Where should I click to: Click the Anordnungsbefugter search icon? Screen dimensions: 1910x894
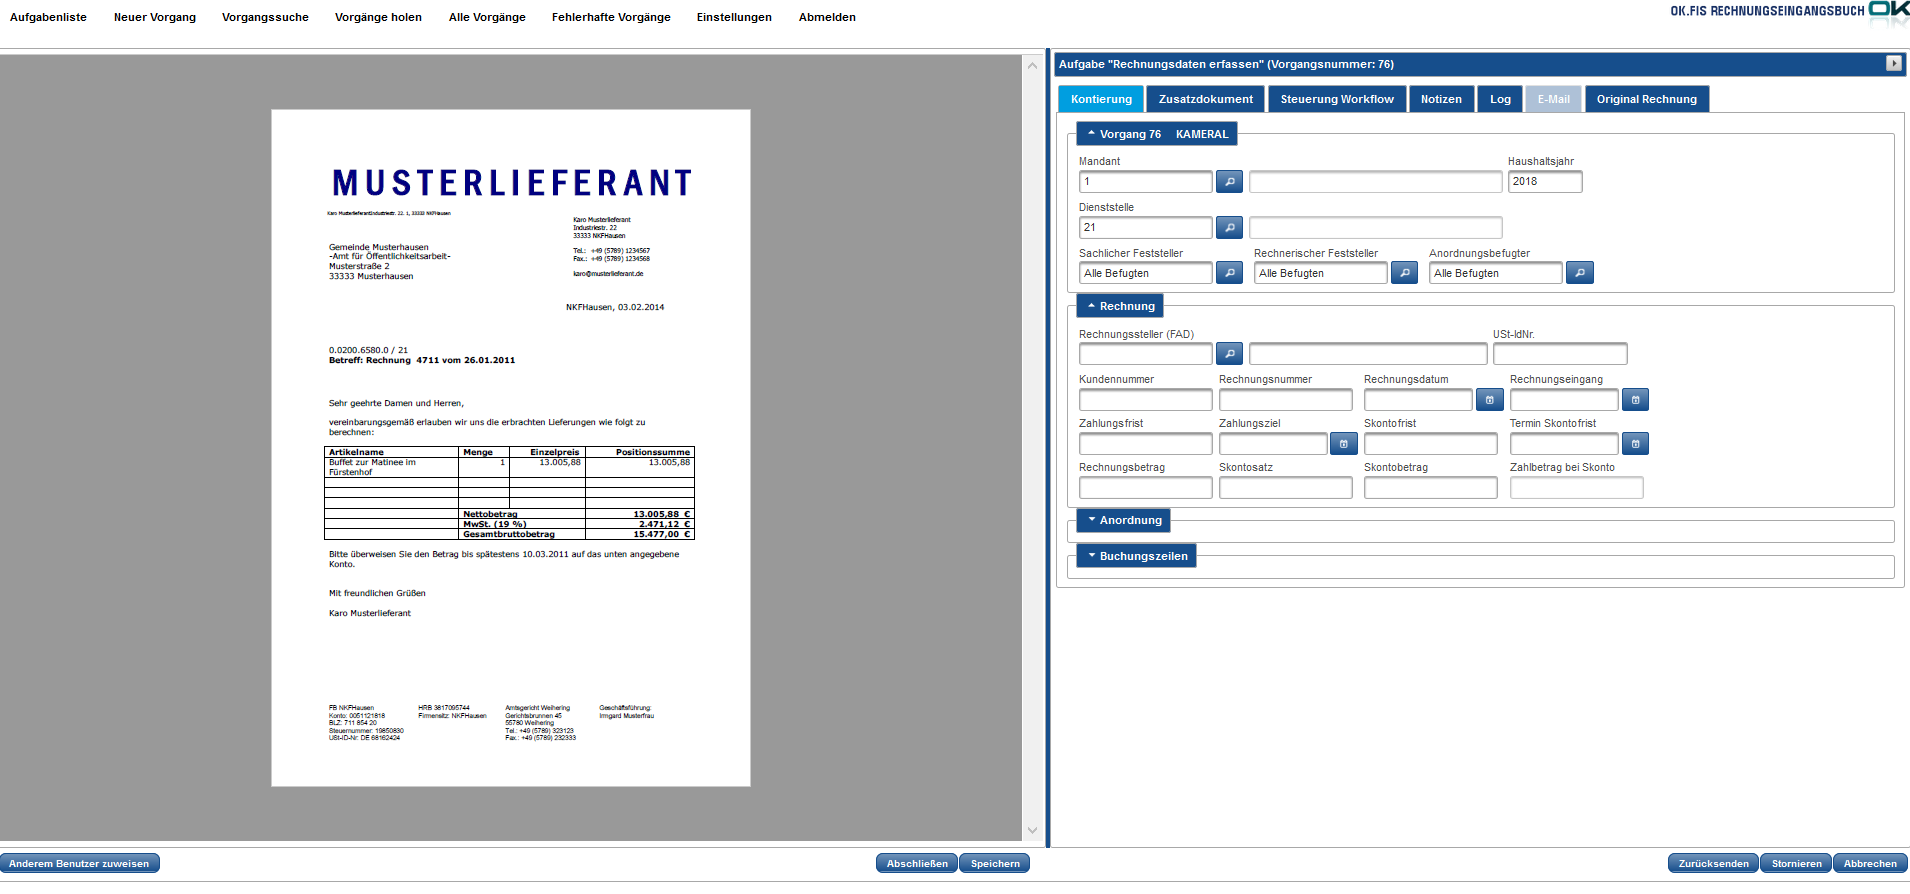(x=1579, y=273)
